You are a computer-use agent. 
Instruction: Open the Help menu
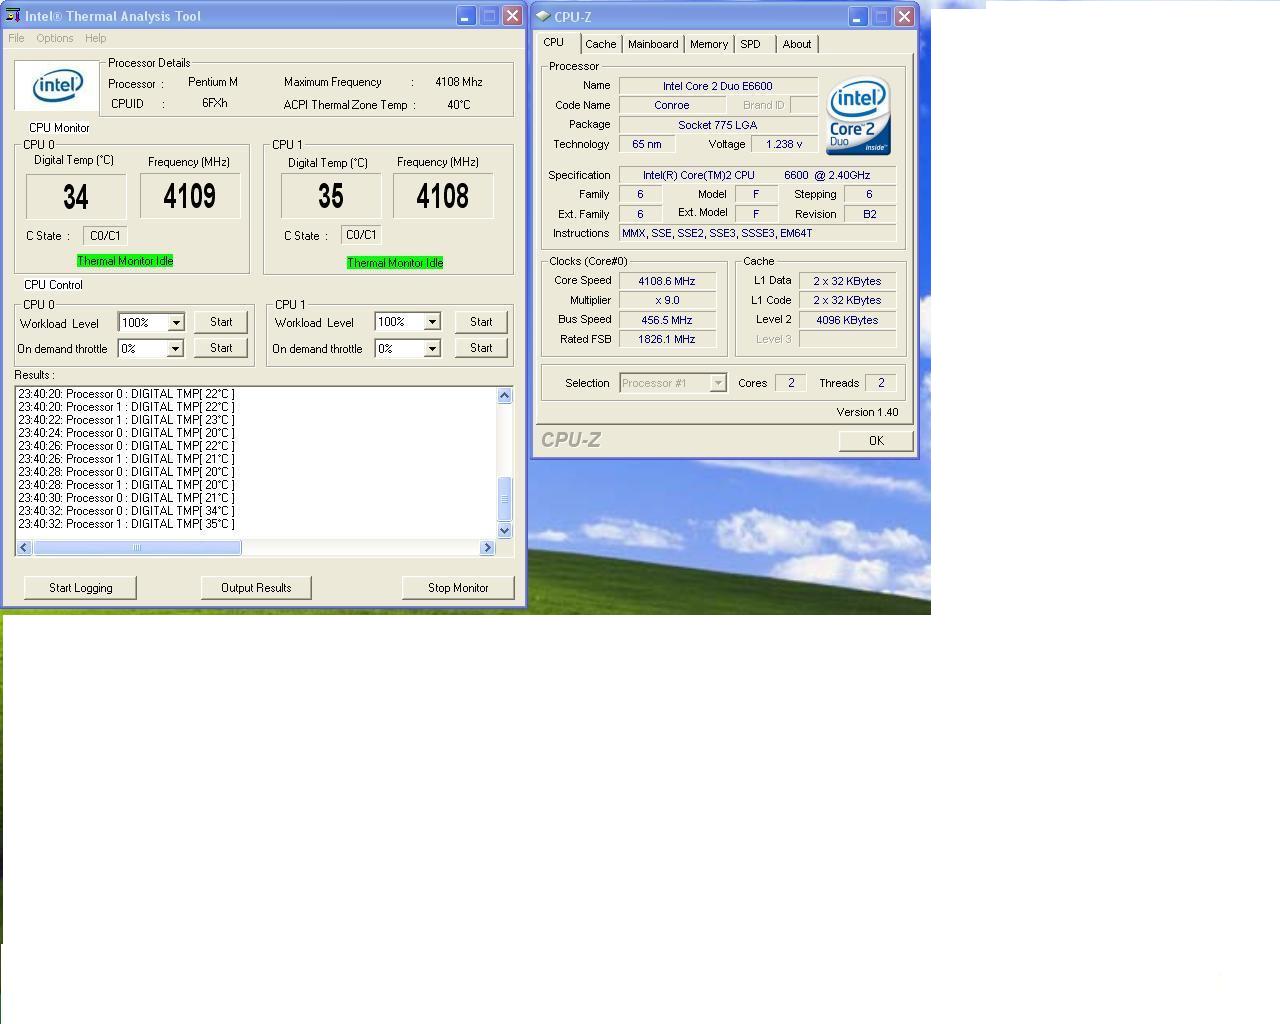pyautogui.click(x=96, y=38)
